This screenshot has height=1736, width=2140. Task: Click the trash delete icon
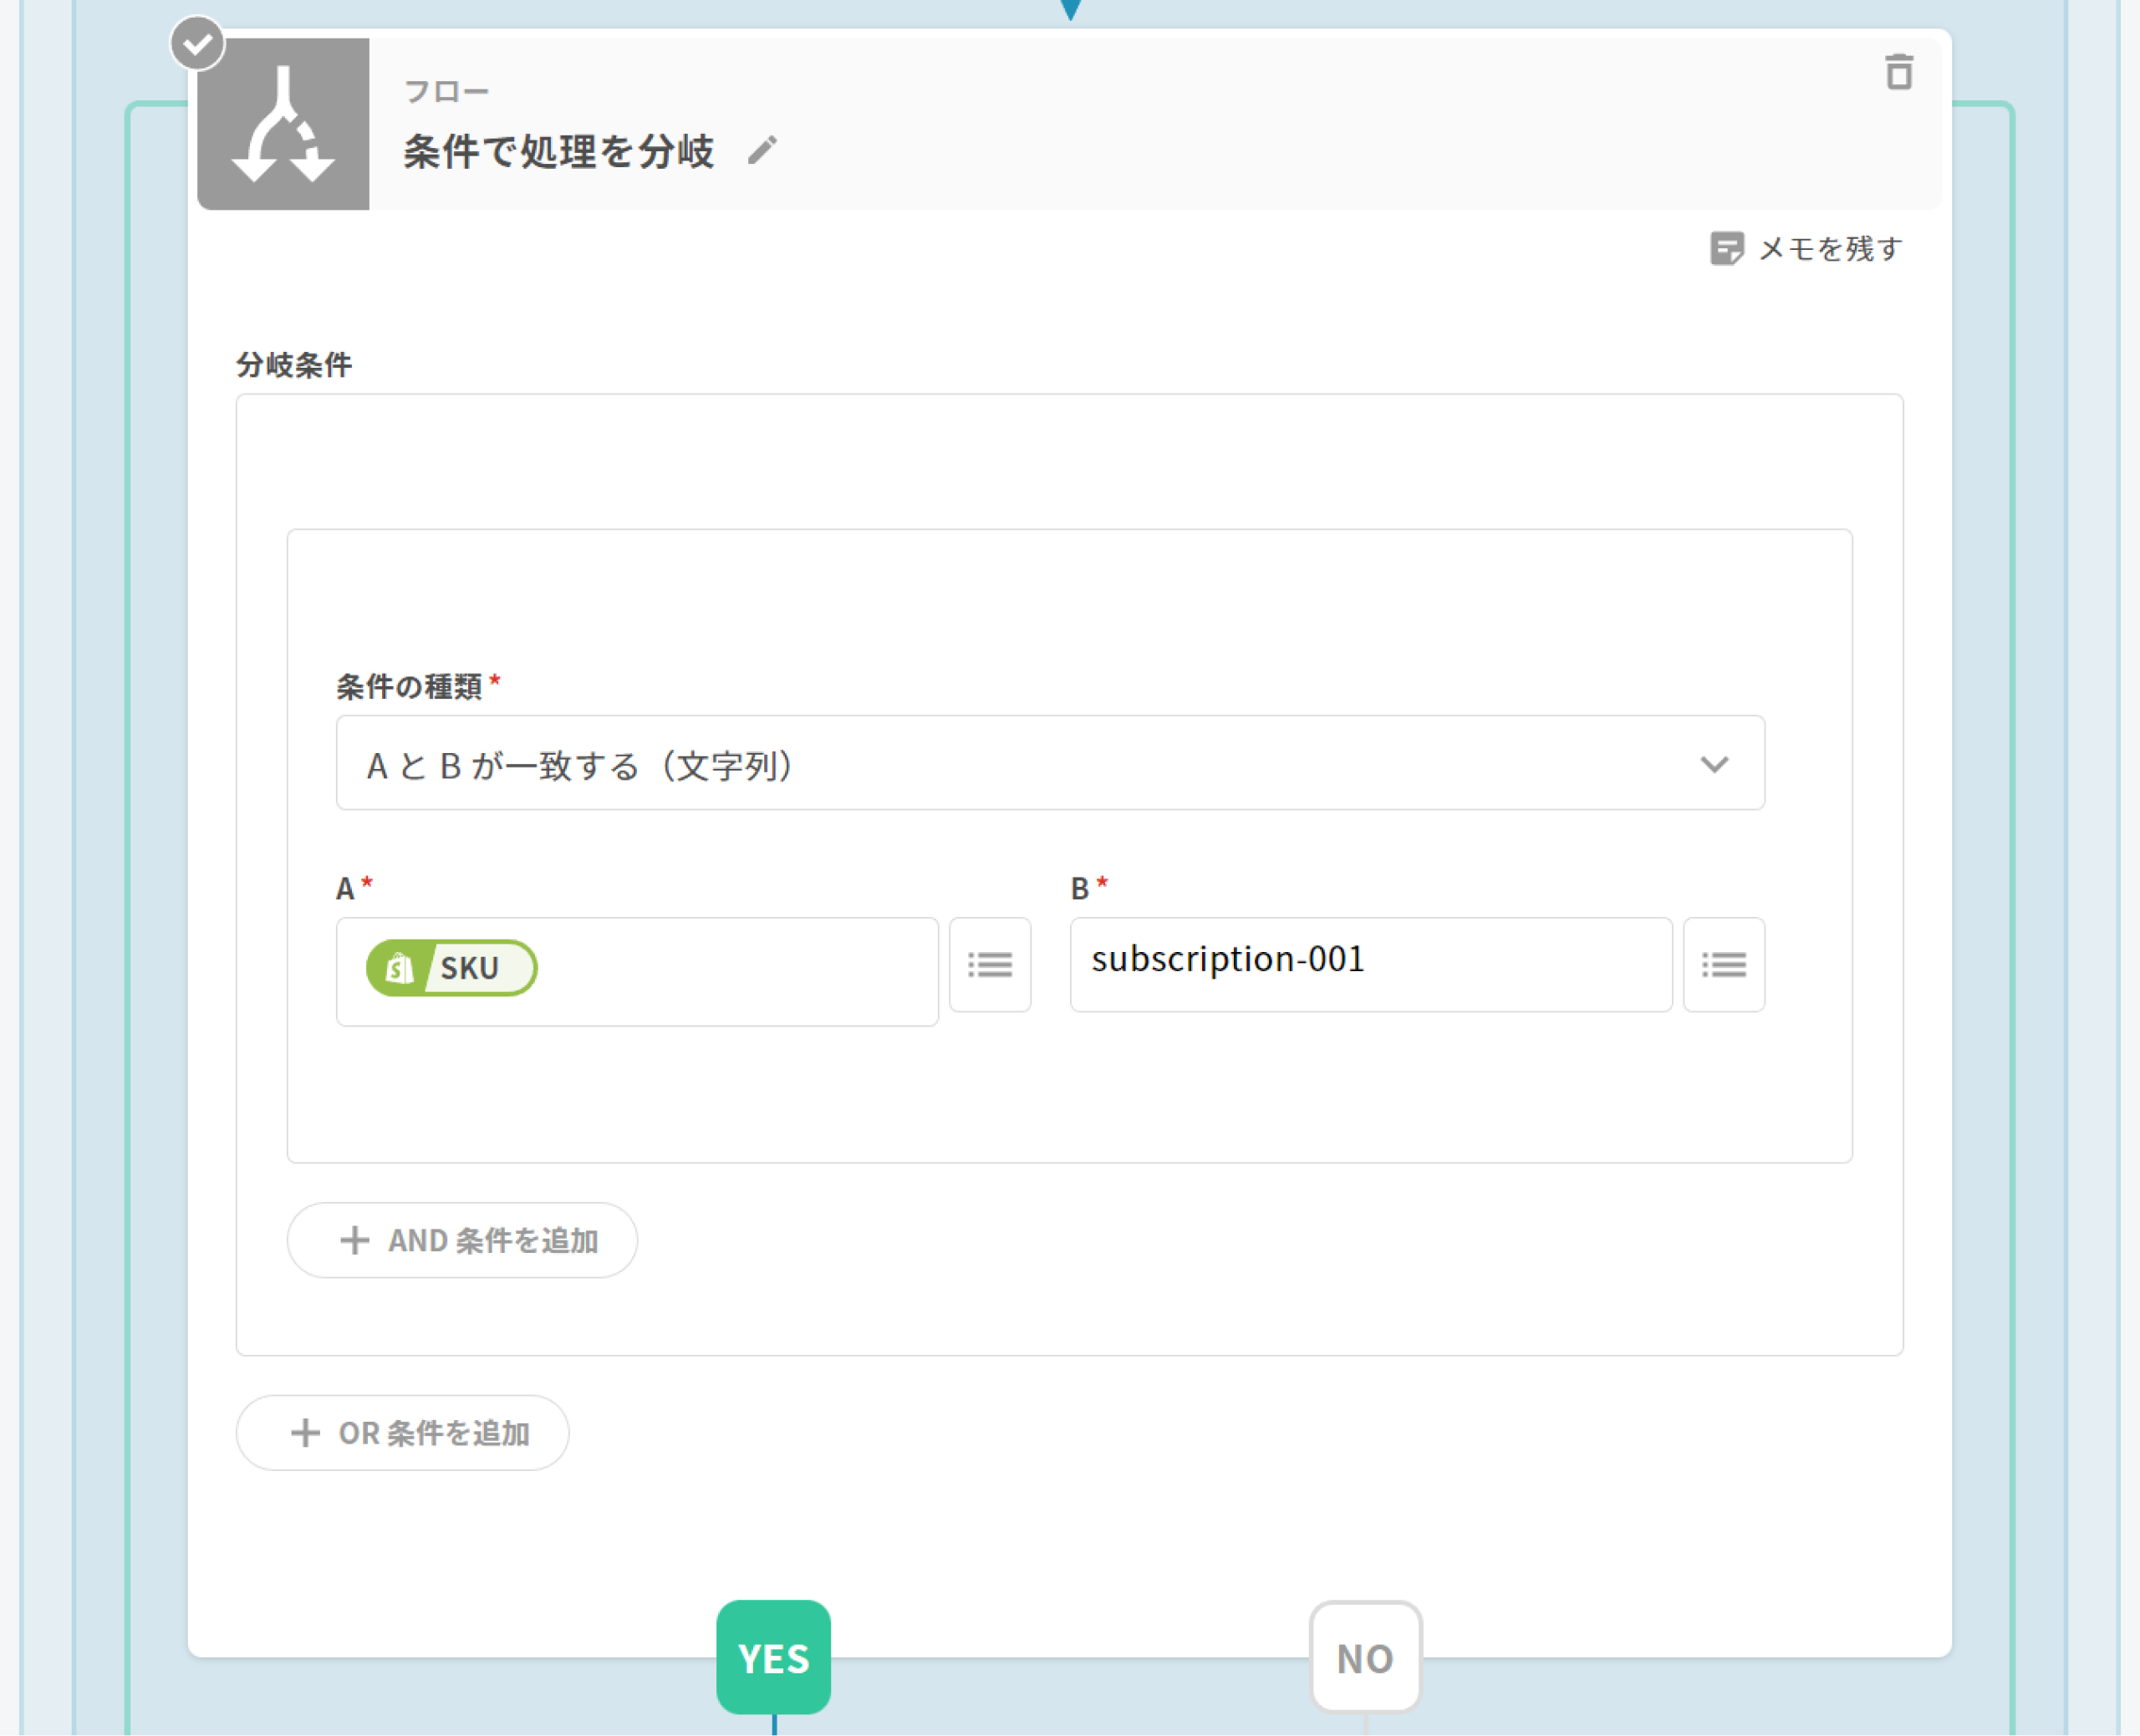[x=1898, y=73]
